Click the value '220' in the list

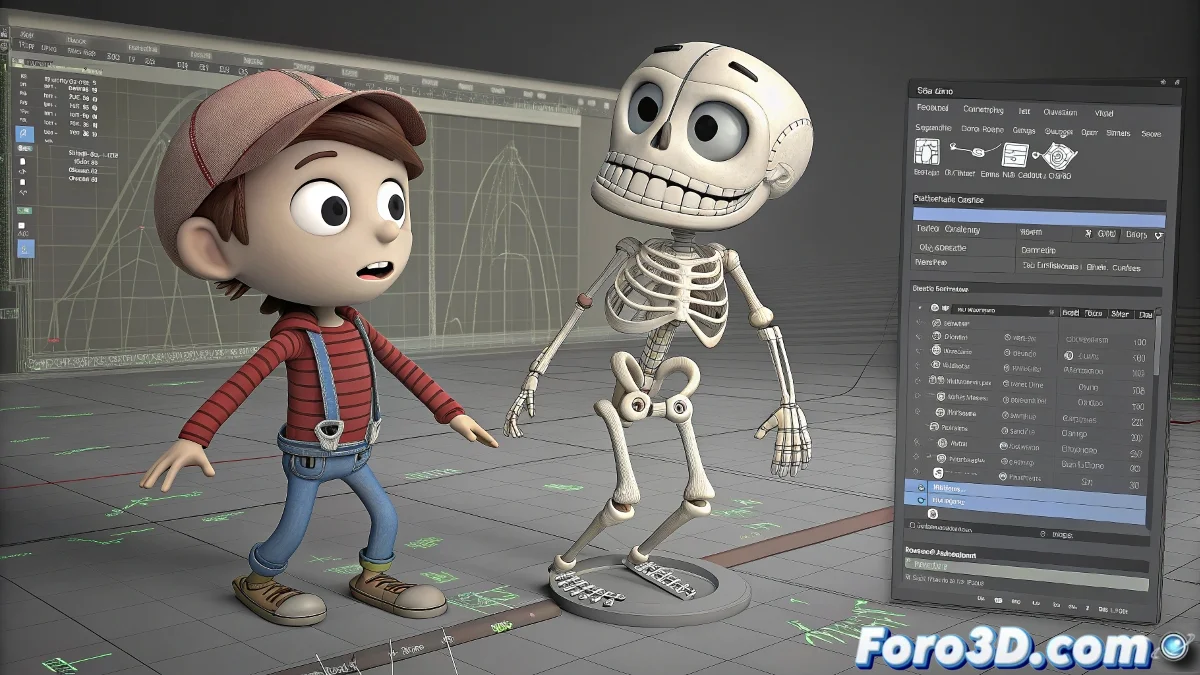(1137, 422)
